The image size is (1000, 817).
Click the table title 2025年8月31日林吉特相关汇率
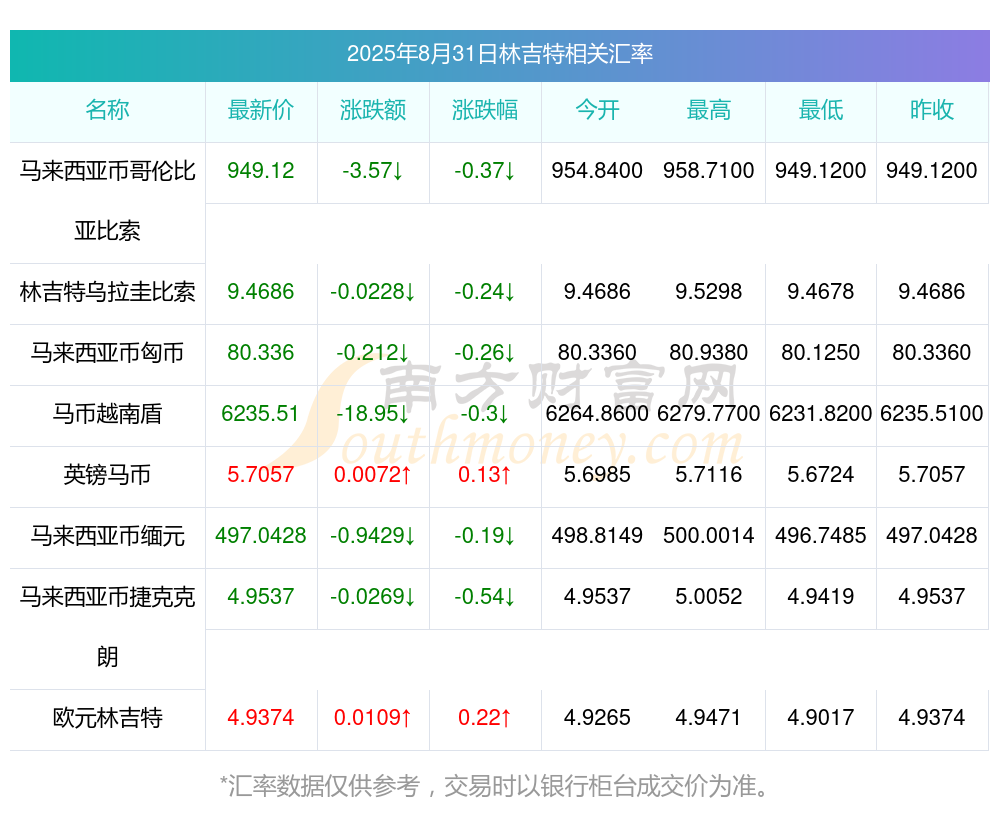[499, 54]
